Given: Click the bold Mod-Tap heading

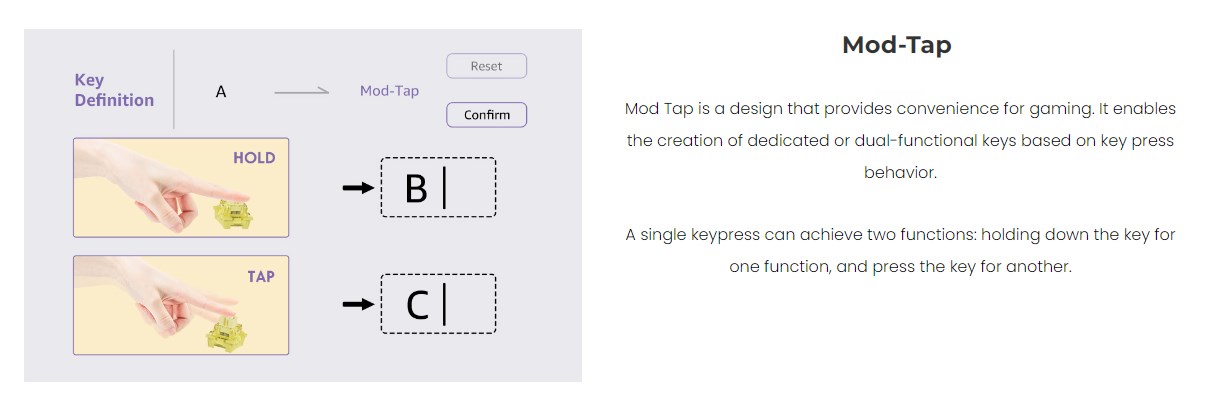Looking at the screenshot, I should pos(896,45).
